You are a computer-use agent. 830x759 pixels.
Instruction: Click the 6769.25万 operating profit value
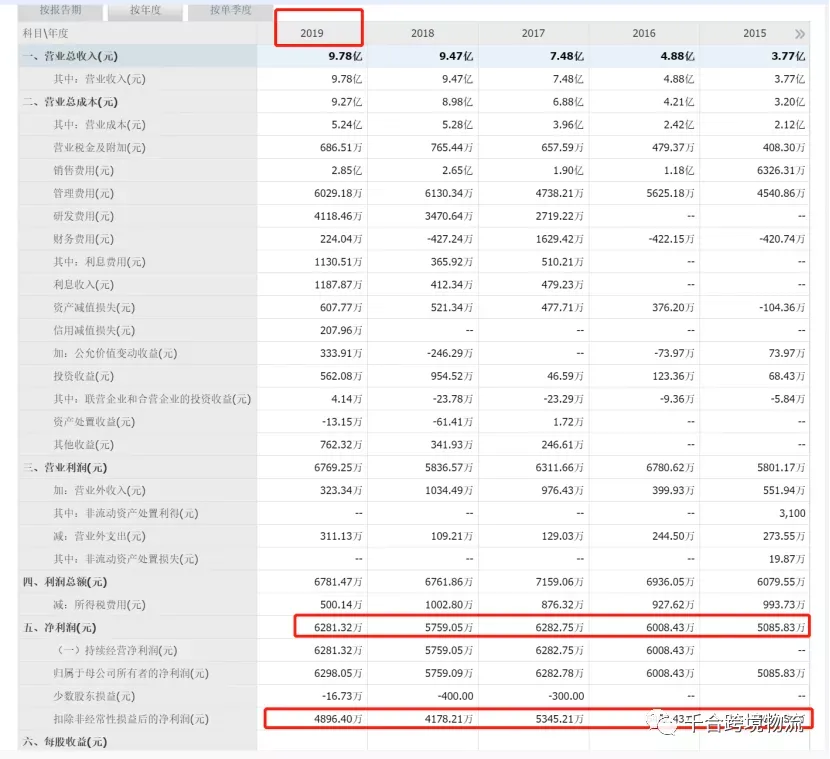click(338, 467)
